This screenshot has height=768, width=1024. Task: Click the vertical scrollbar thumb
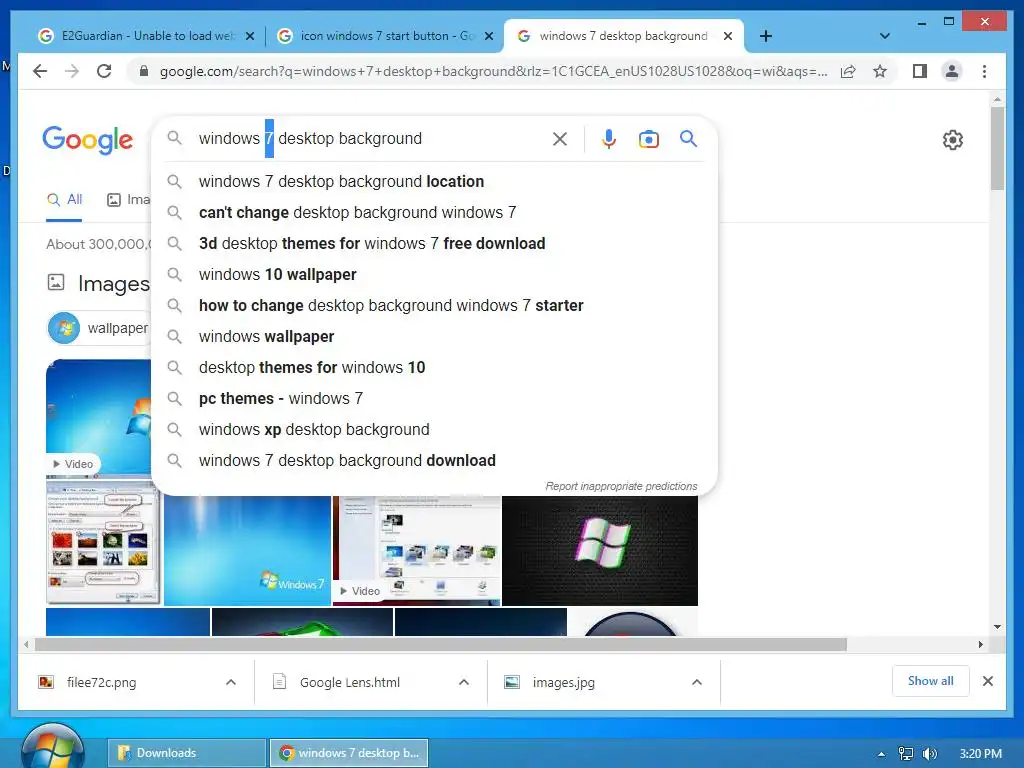(x=997, y=148)
